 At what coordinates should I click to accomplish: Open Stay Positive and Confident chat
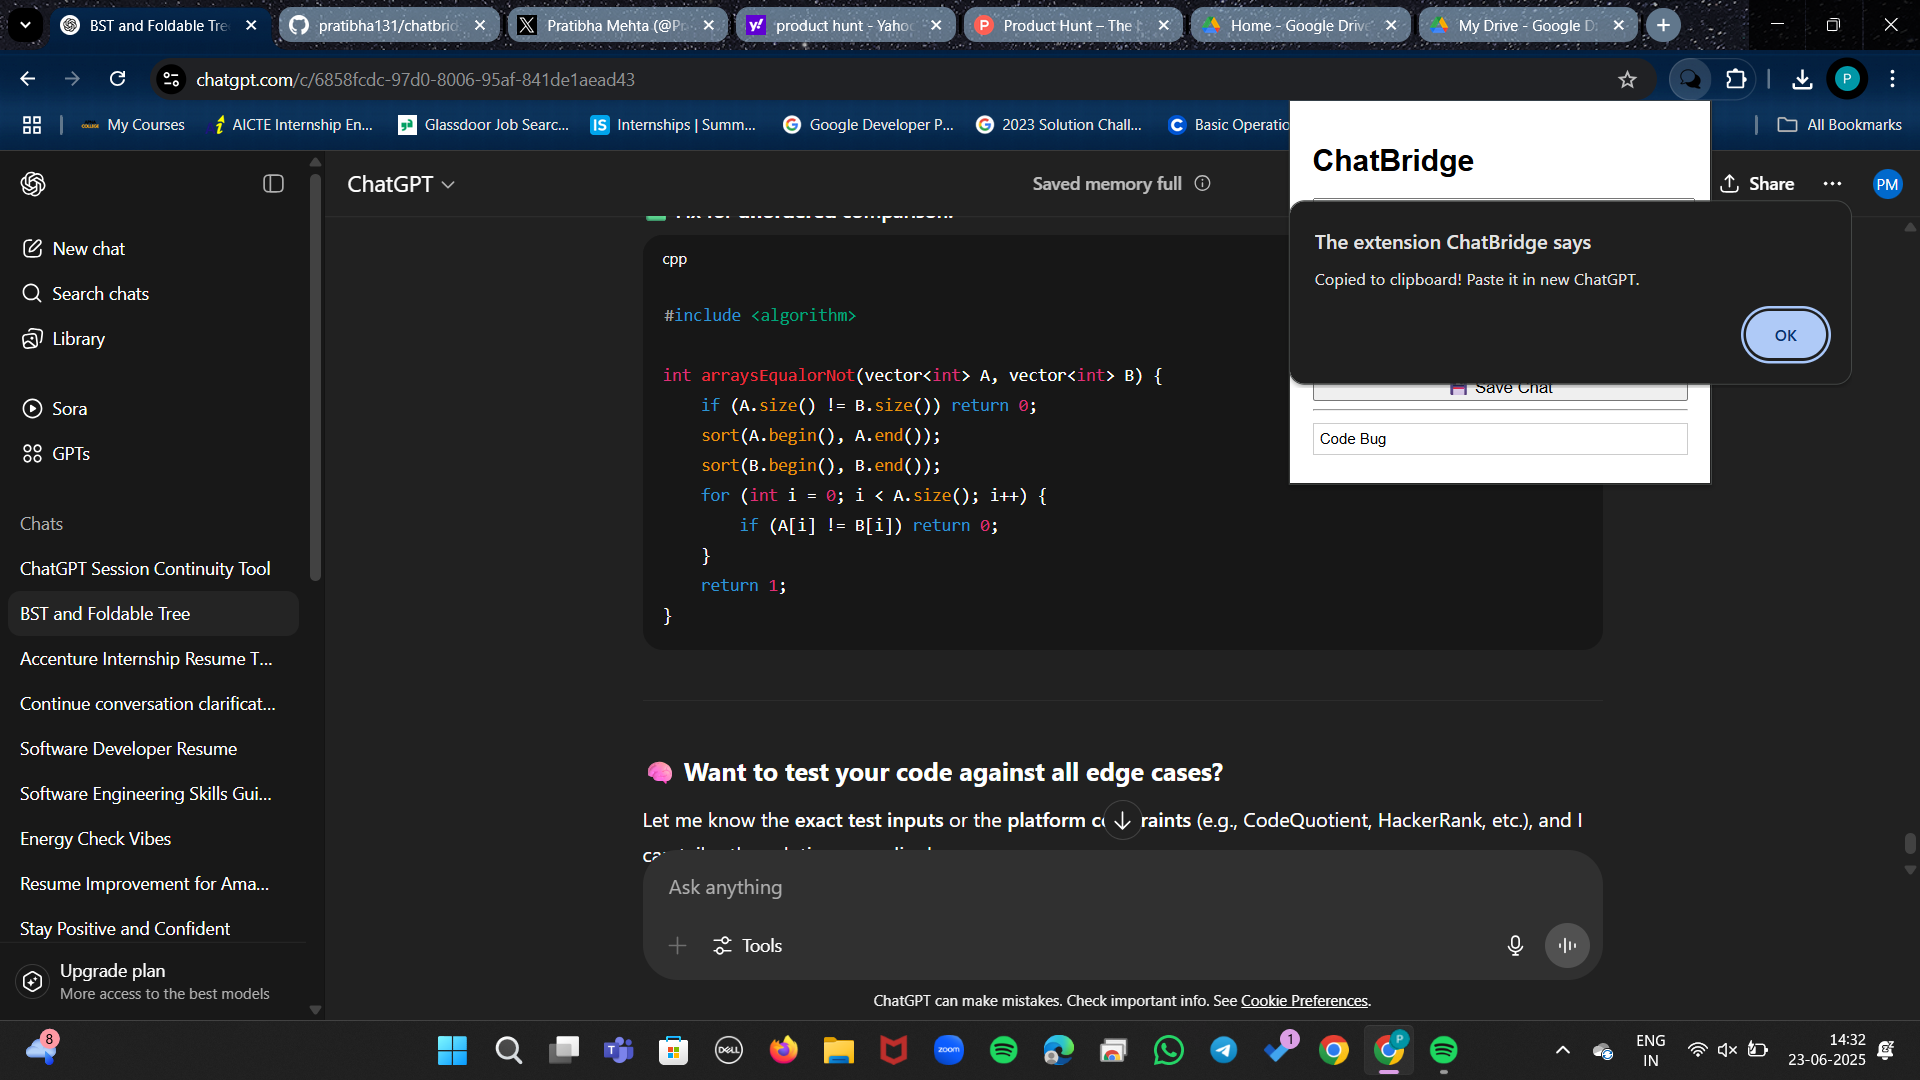pyautogui.click(x=153, y=928)
